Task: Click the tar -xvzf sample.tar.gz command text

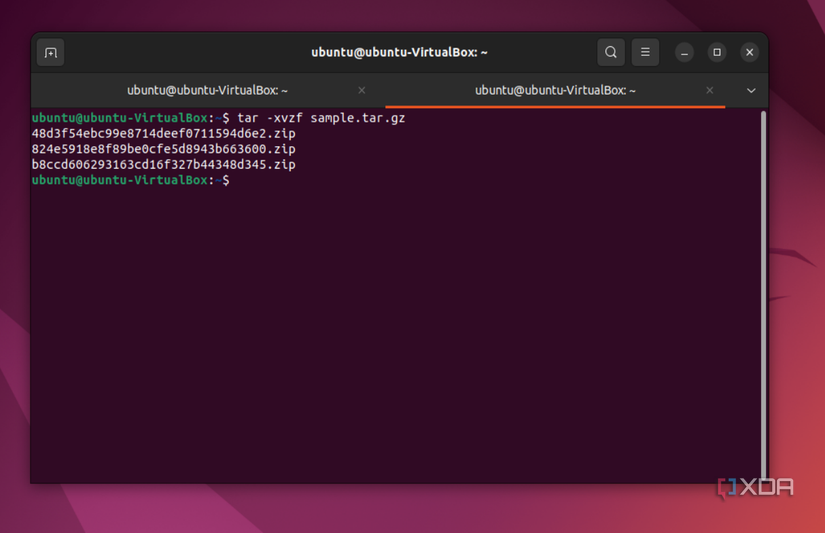Action: tap(321, 118)
